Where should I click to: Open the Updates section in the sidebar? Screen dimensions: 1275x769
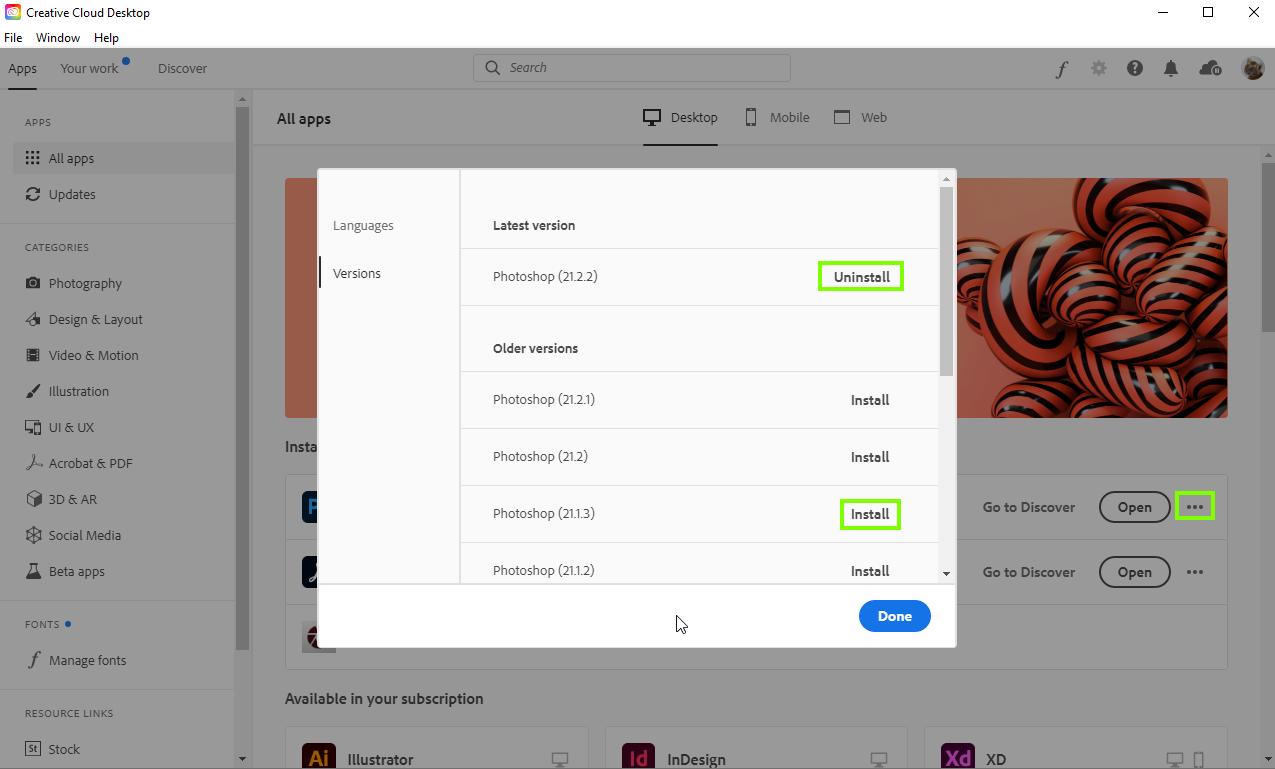click(70, 194)
